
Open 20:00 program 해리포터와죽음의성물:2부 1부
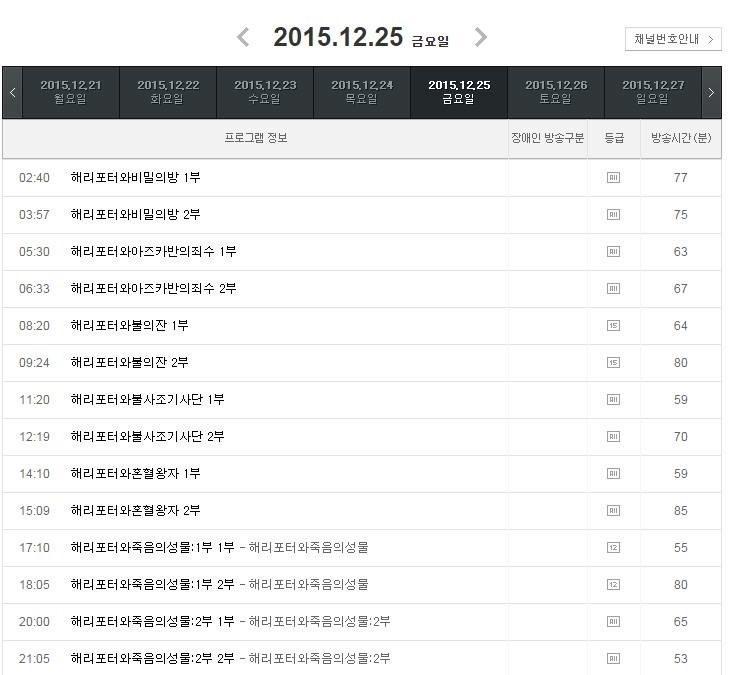coord(152,622)
